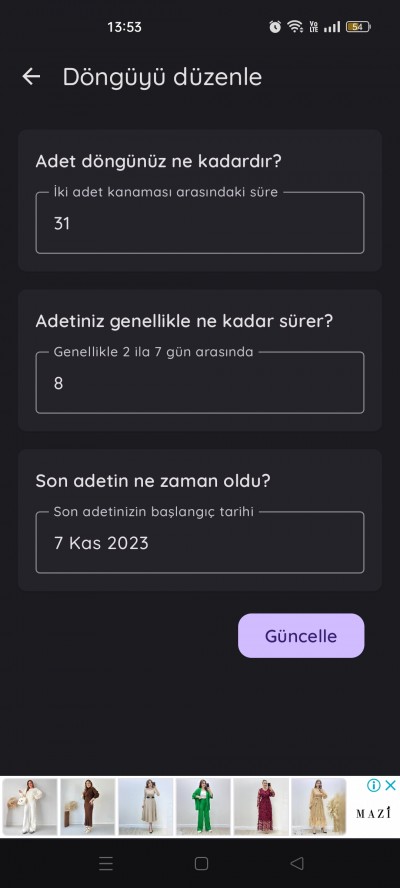Image resolution: width=400 pixels, height=888 pixels.
Task: Open the beige dress ad thumbnail
Action: click(x=145, y=807)
